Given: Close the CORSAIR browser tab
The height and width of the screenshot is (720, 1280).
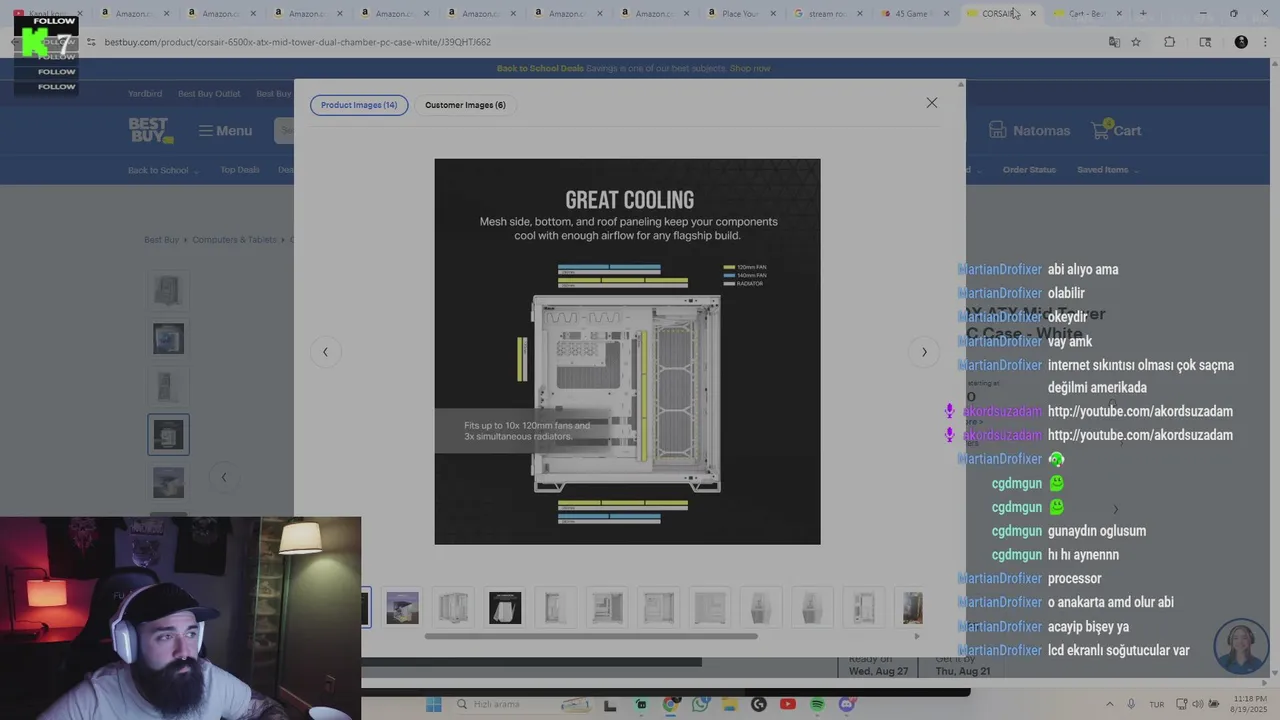Looking at the screenshot, I should click(1032, 14).
